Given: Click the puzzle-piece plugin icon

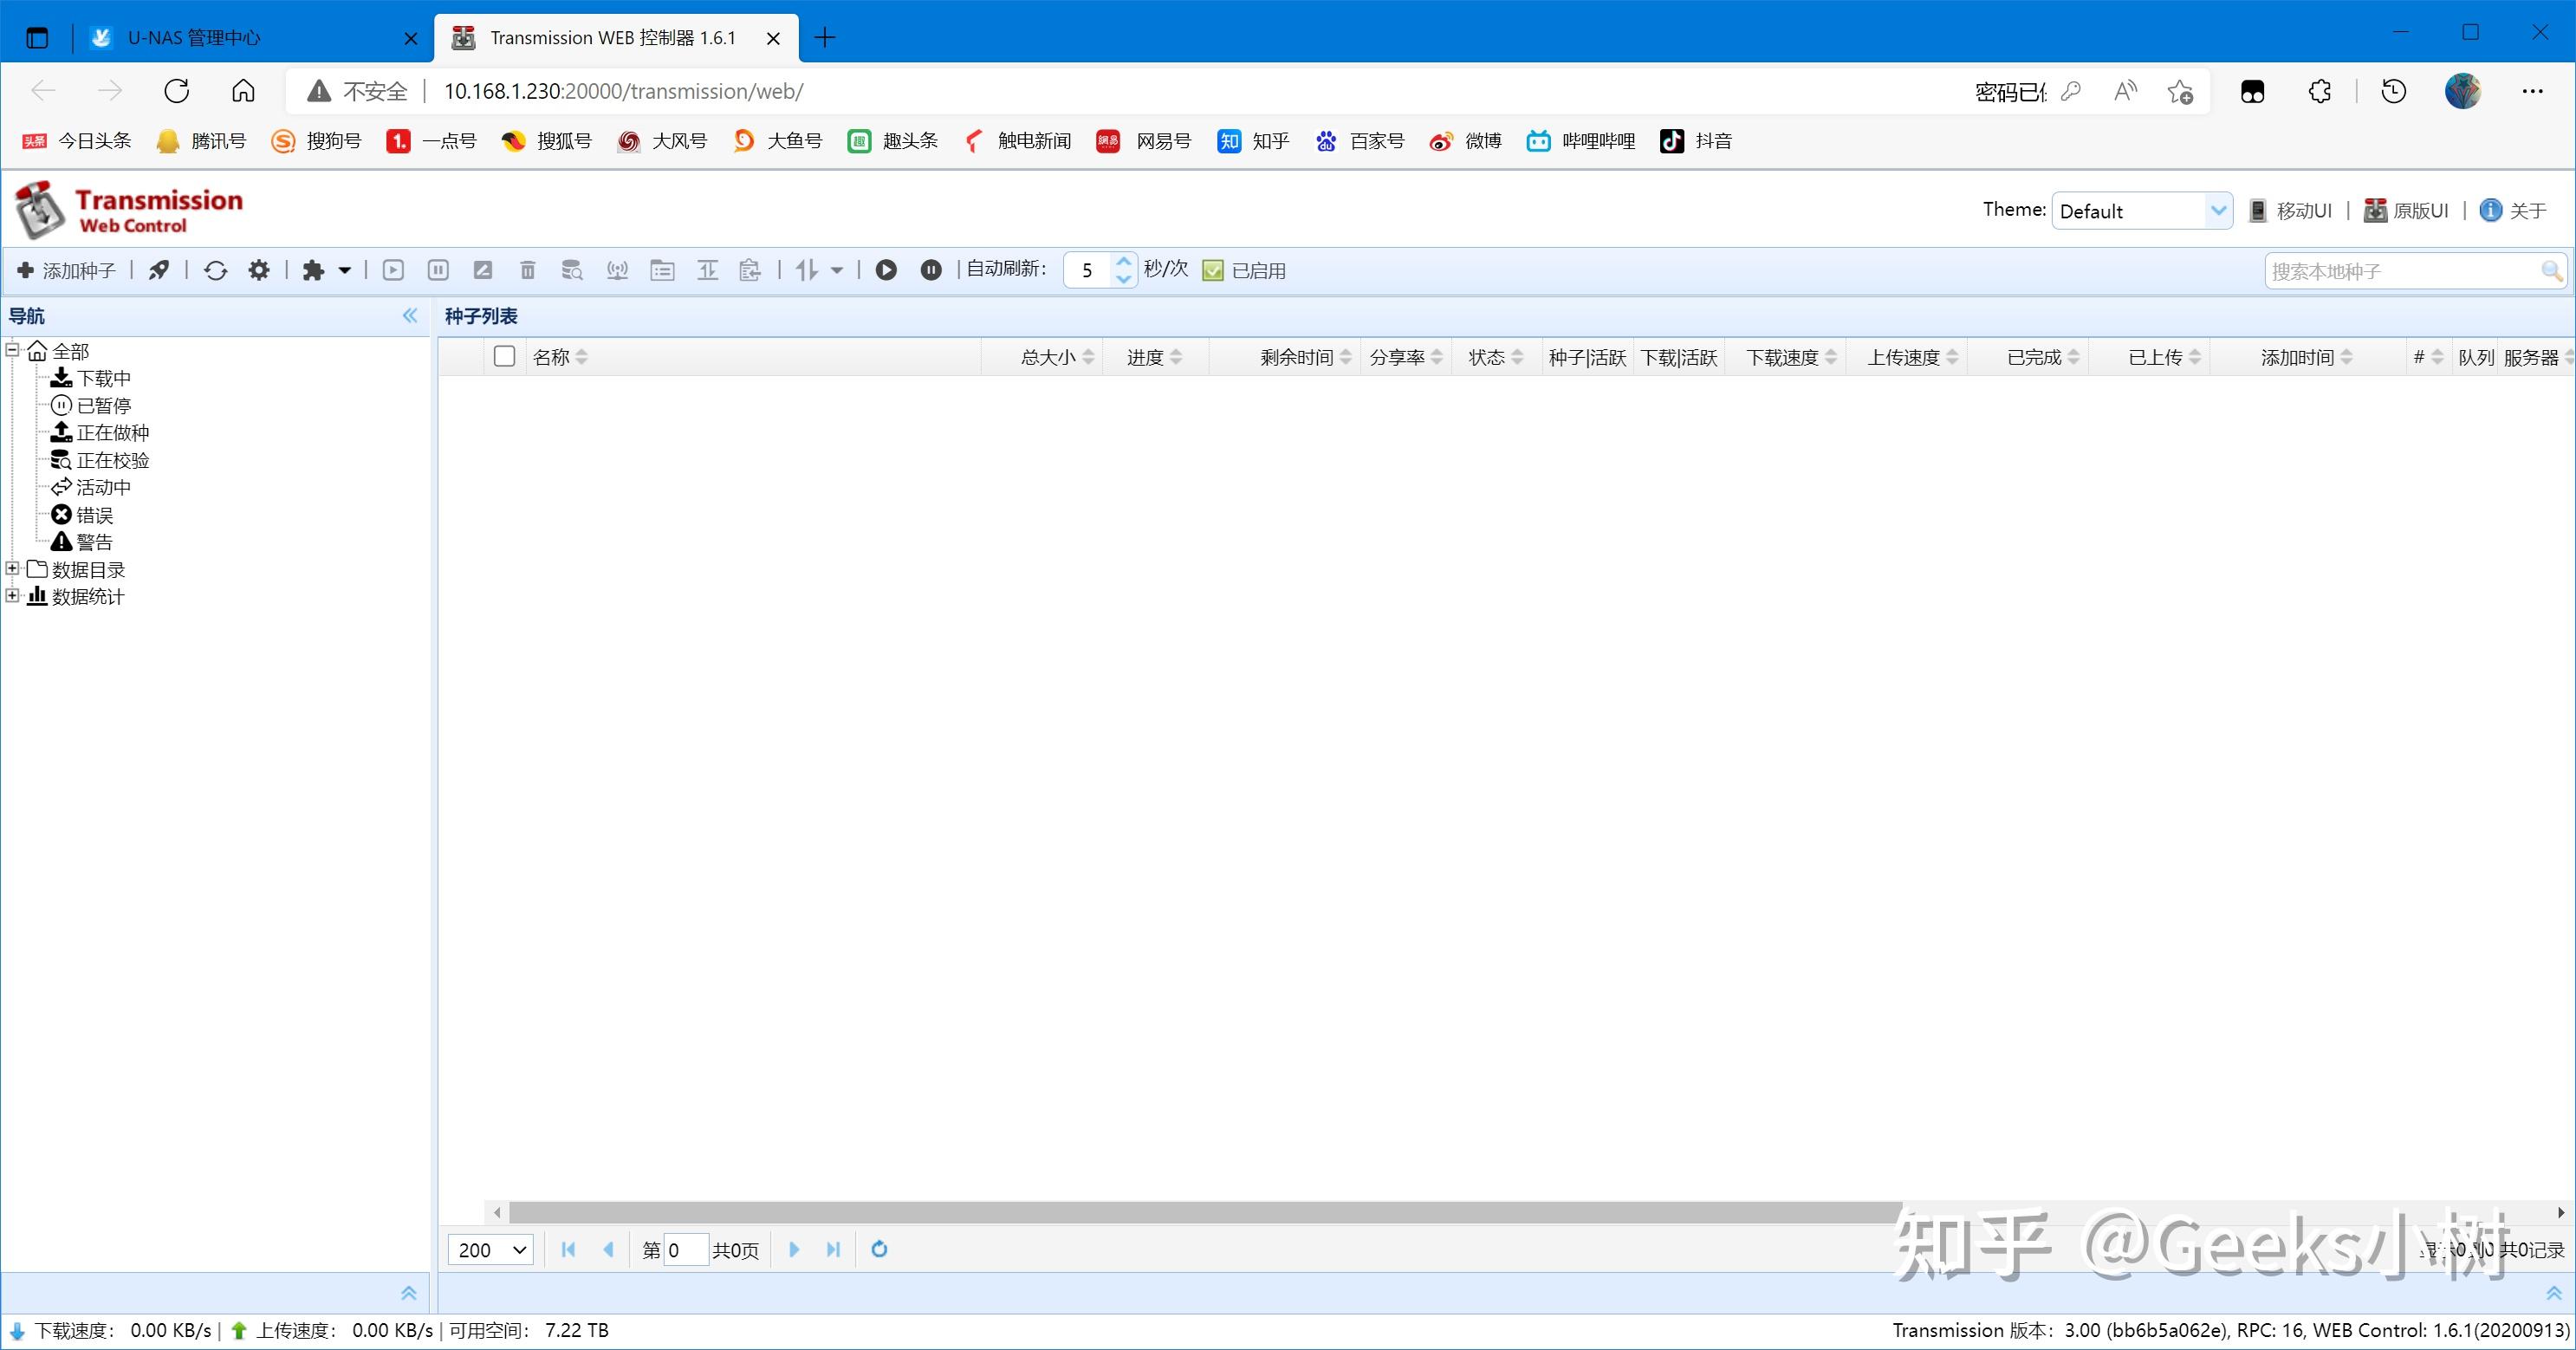Looking at the screenshot, I should (x=314, y=270).
